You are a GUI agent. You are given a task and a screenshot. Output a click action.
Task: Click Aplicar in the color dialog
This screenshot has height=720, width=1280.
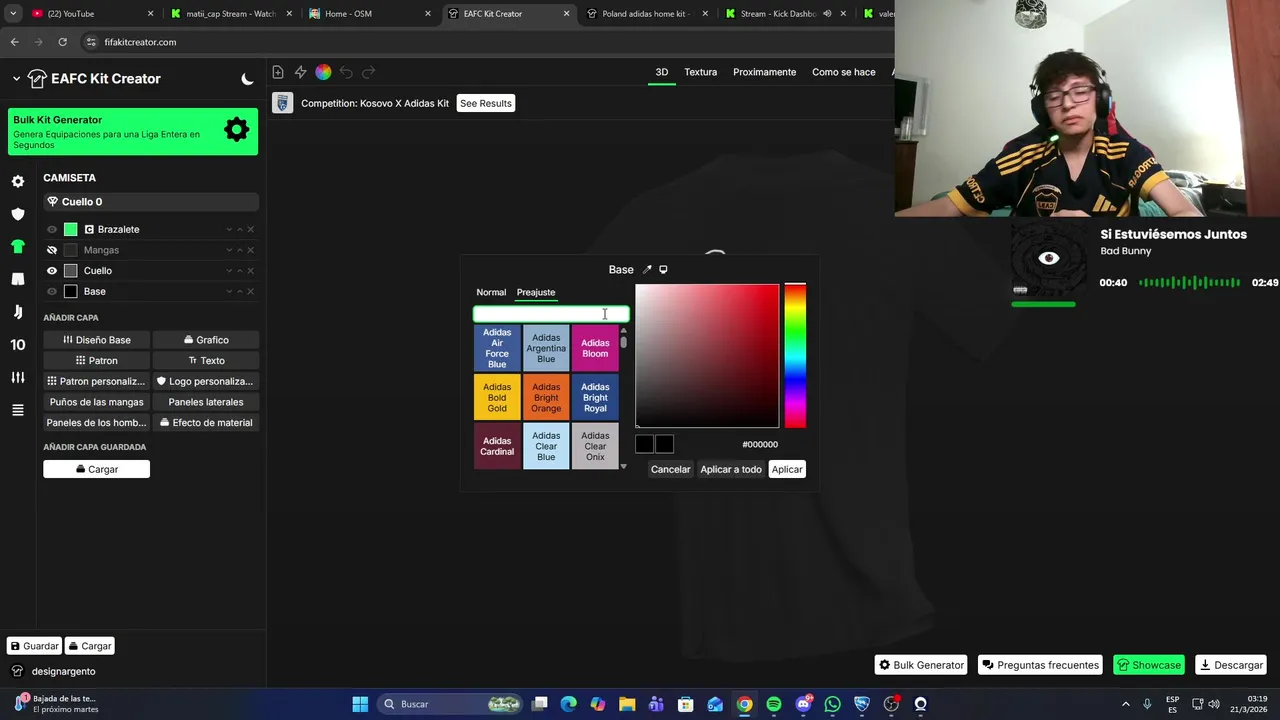pyautogui.click(x=787, y=469)
